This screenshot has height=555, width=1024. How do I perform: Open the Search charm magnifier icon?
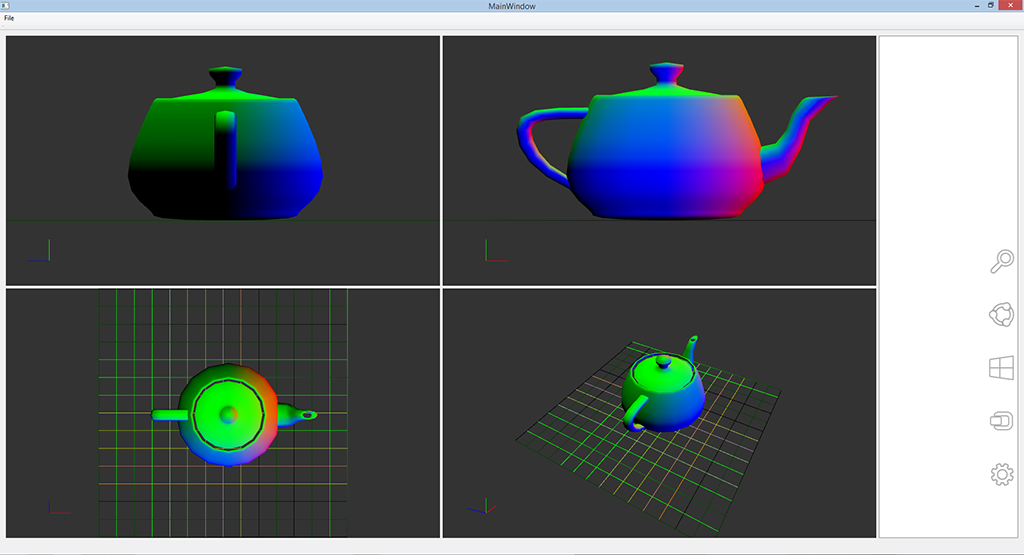pyautogui.click(x=1002, y=261)
